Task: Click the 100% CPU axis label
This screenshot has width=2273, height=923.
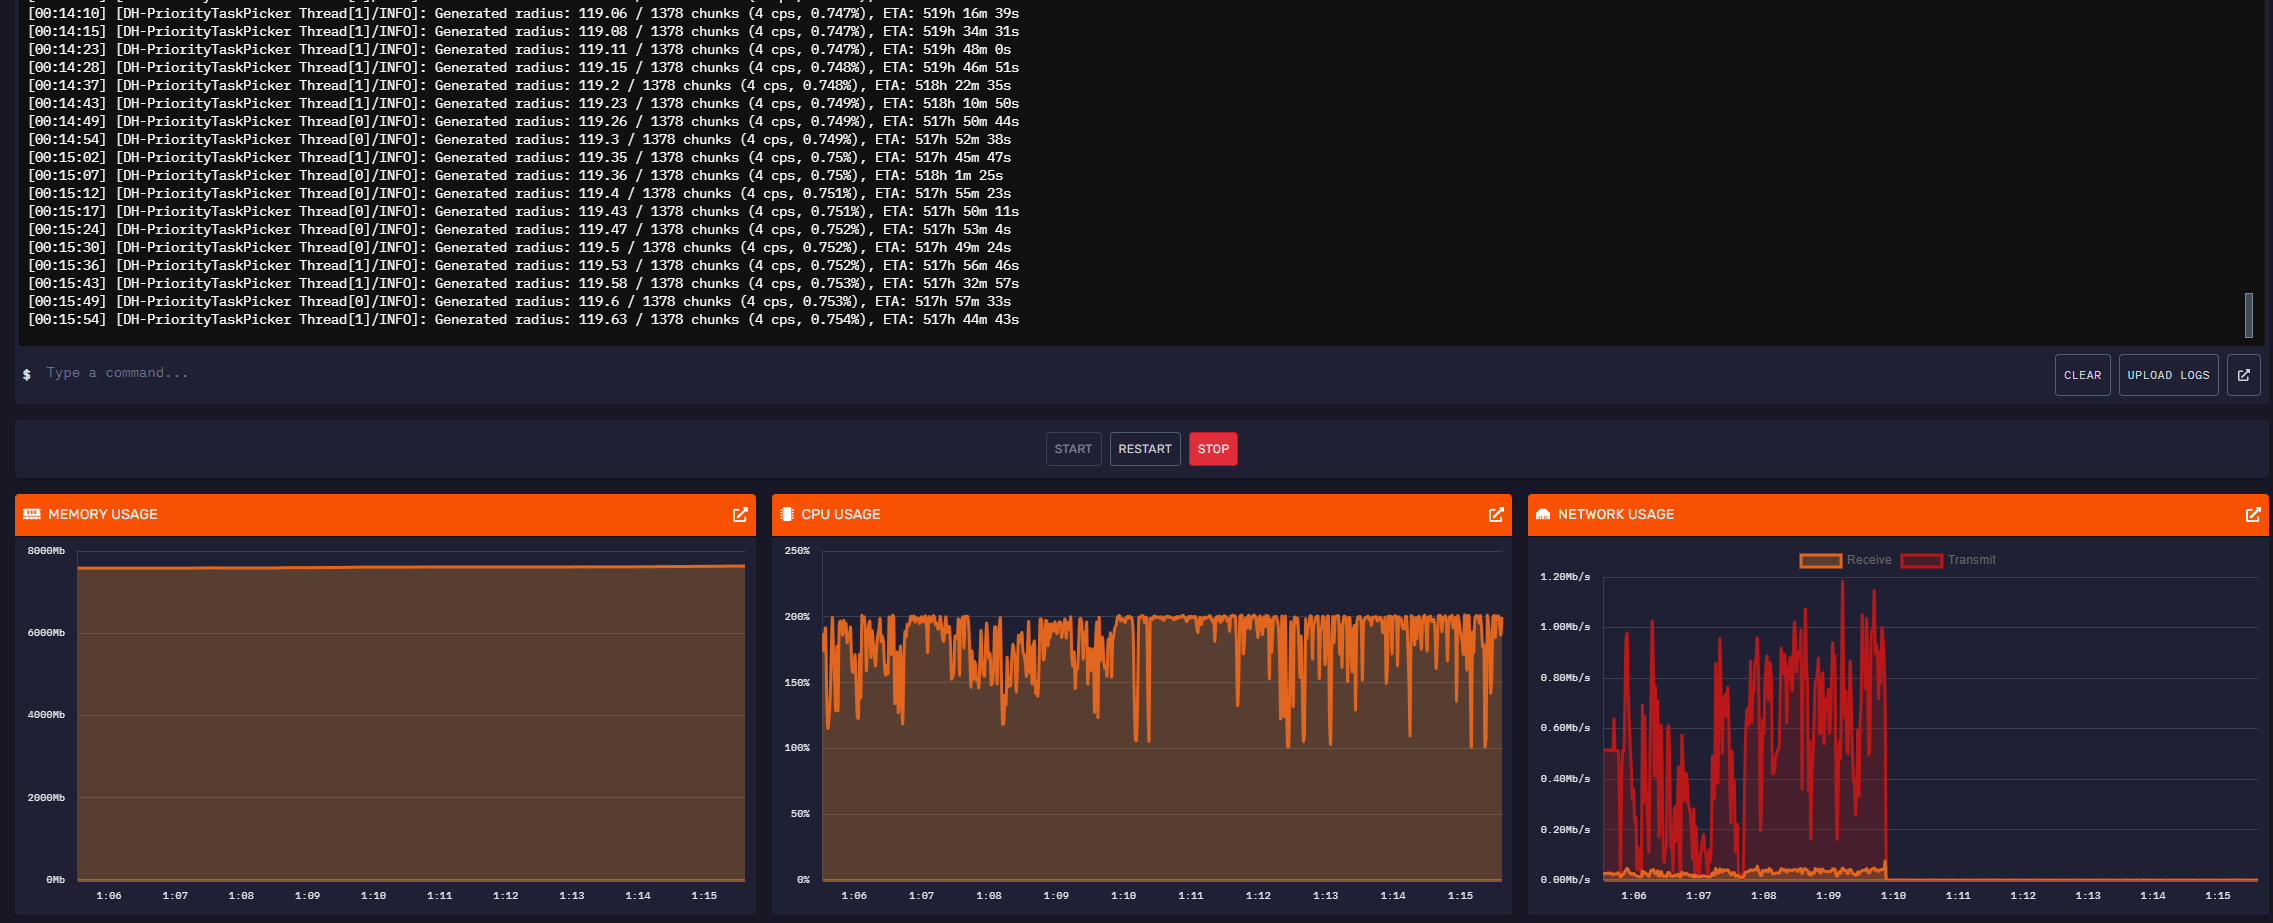Action: [x=797, y=748]
